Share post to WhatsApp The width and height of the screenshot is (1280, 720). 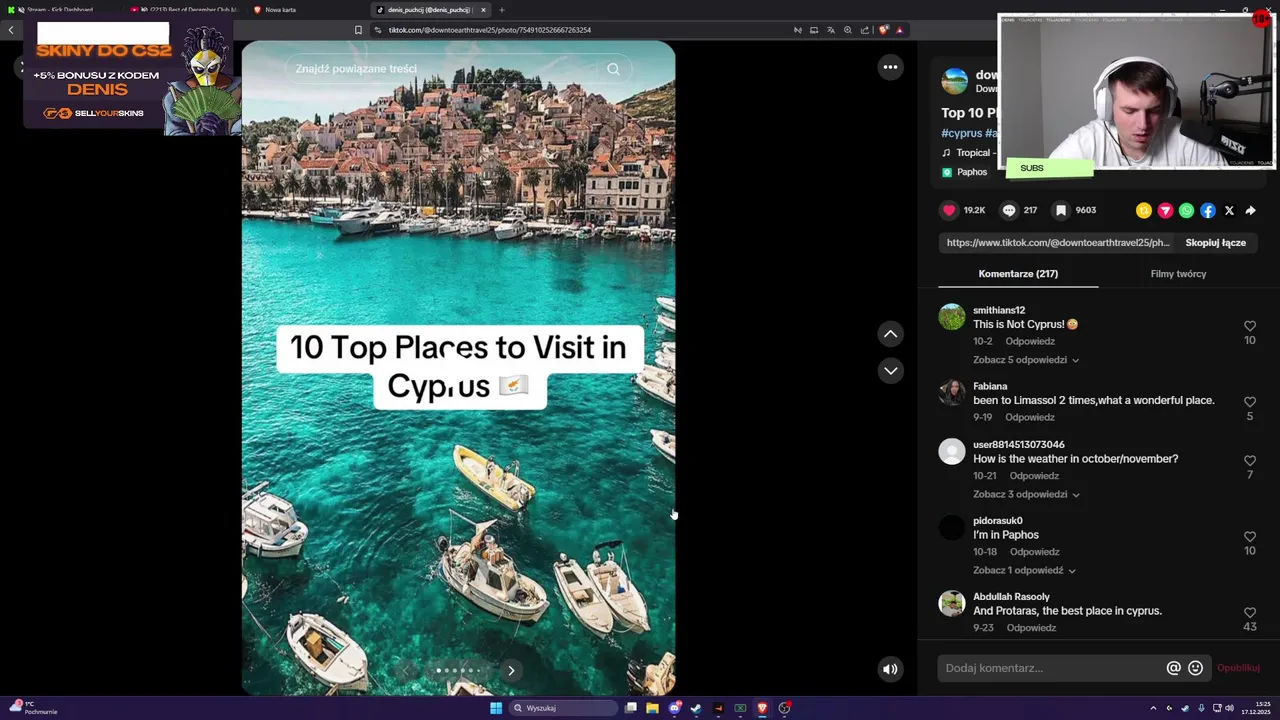point(1186,210)
